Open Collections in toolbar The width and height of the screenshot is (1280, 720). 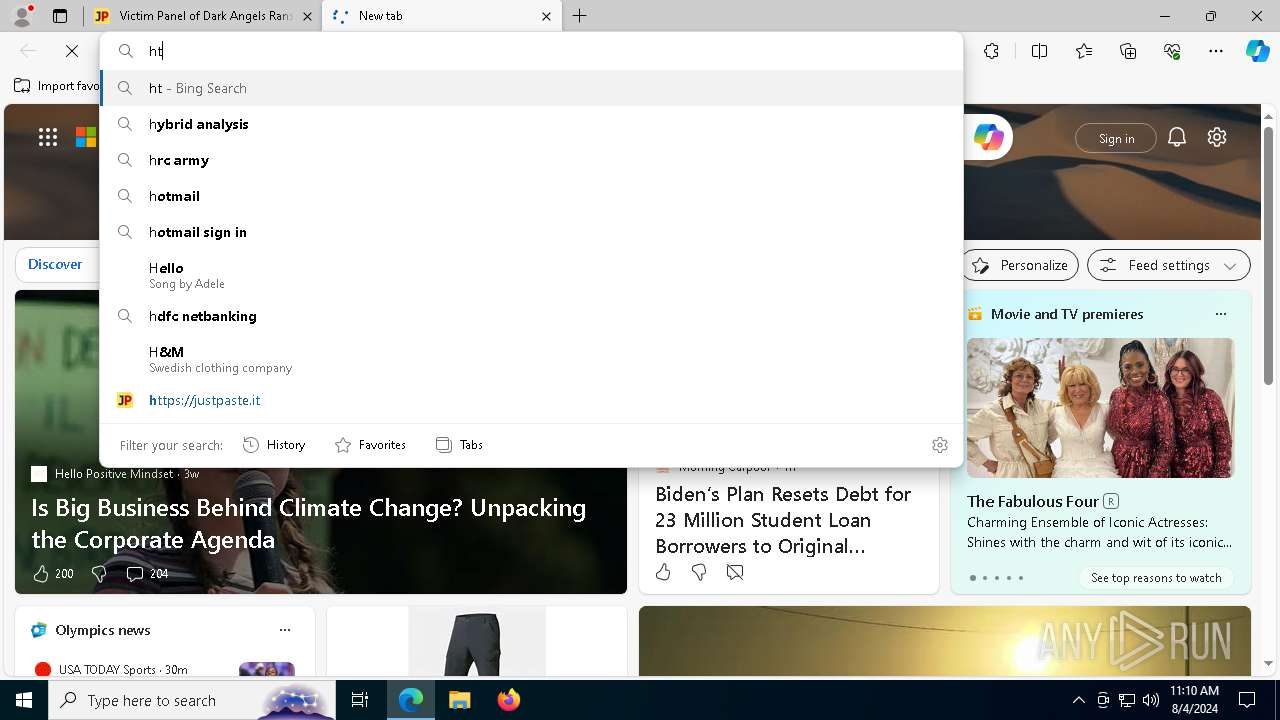tap(1128, 51)
